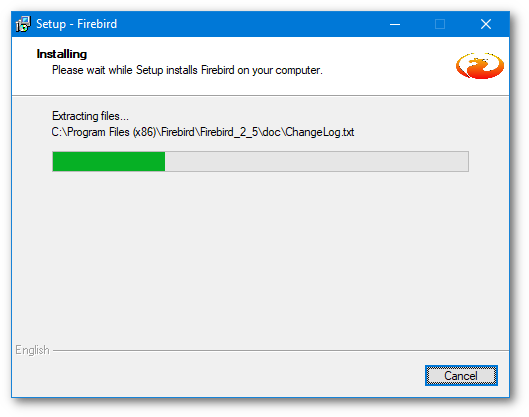This screenshot has height=417, width=529.
Task: Cancel the Firebird installation
Action: [x=461, y=375]
